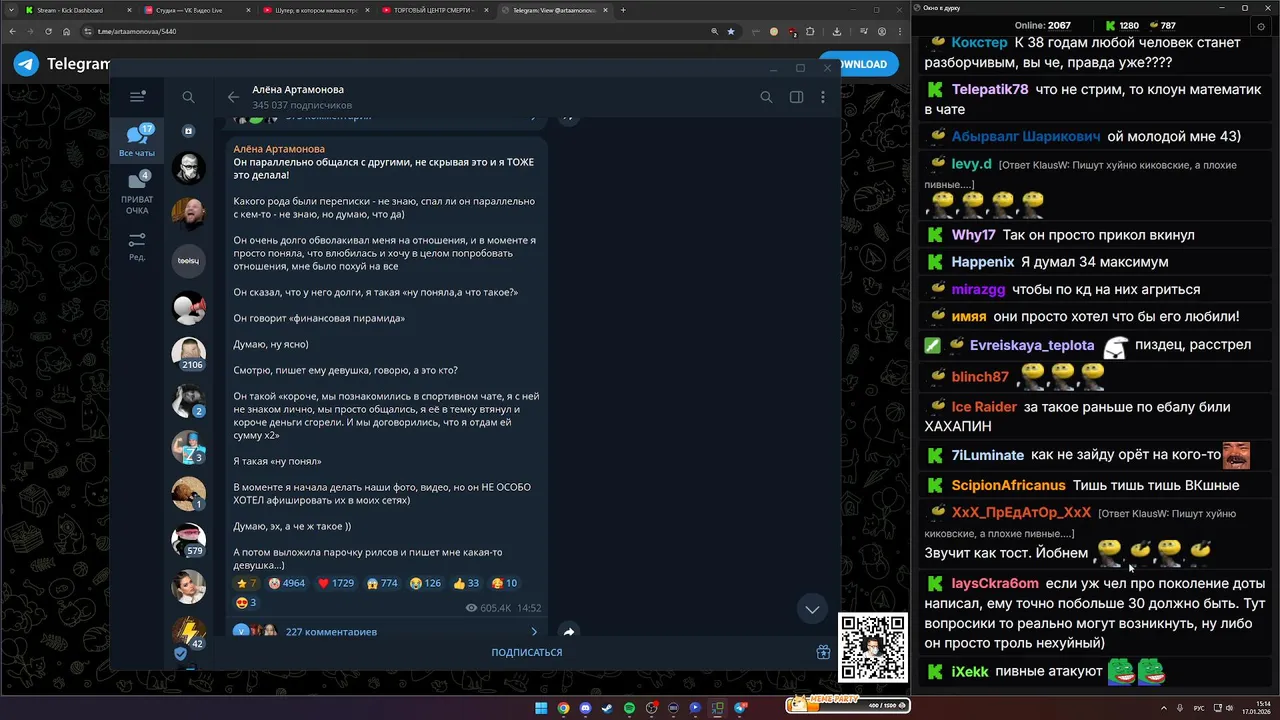Open the Telegram hamburger menu
This screenshot has height=720, width=1280.
tap(137, 97)
